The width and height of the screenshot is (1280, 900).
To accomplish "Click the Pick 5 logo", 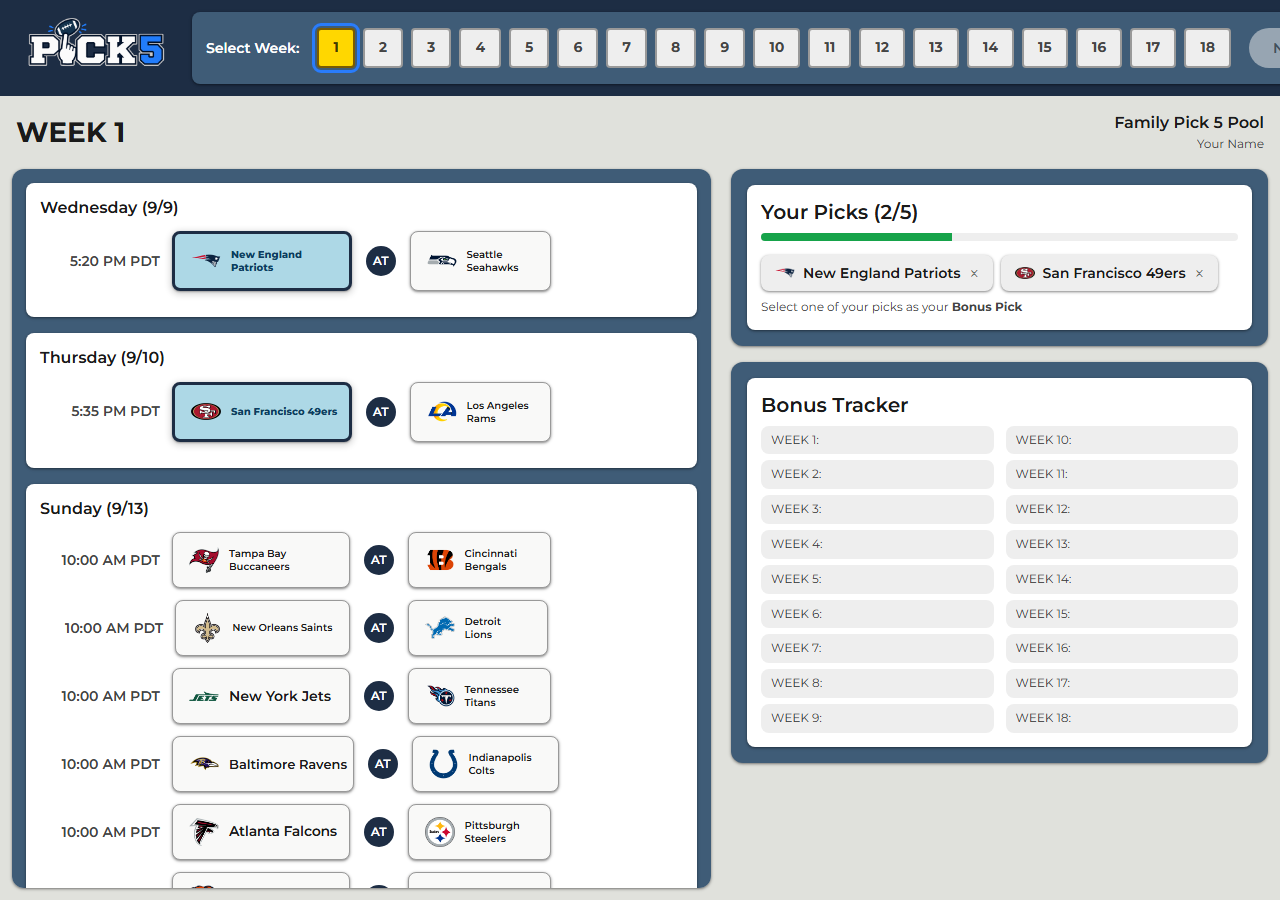I will [x=96, y=44].
